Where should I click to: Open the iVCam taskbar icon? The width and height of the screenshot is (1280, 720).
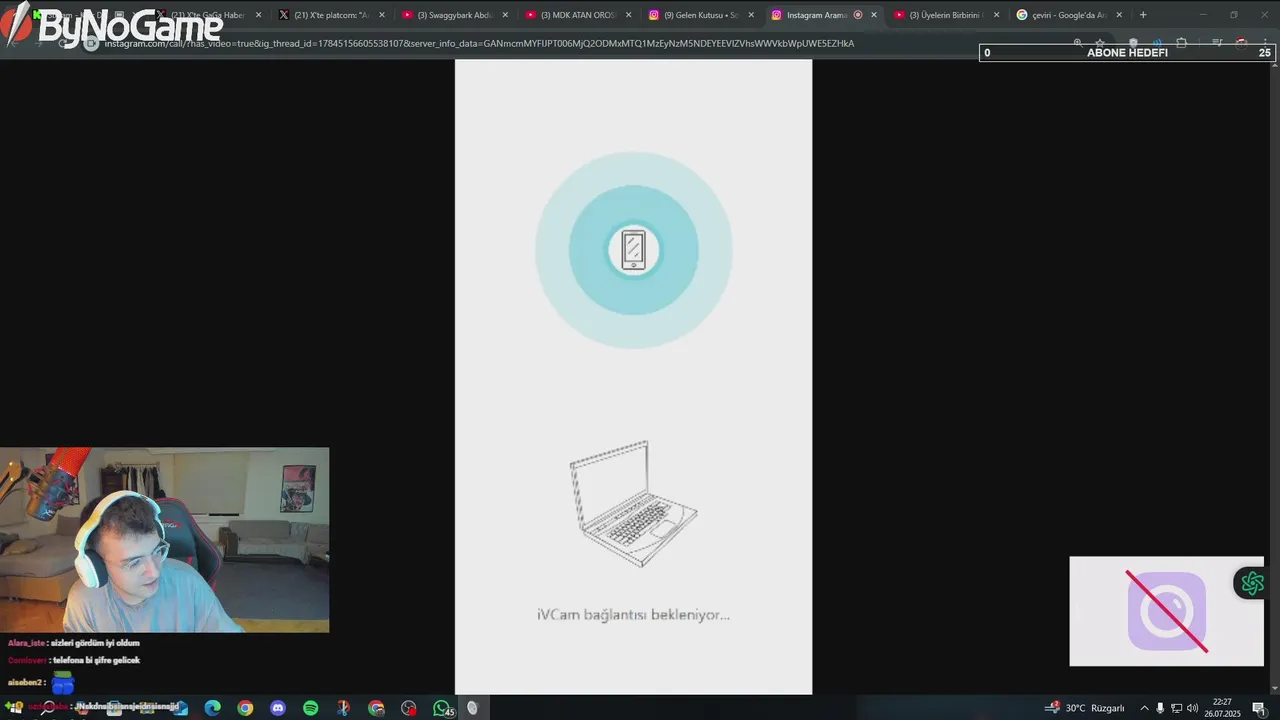click(472, 708)
